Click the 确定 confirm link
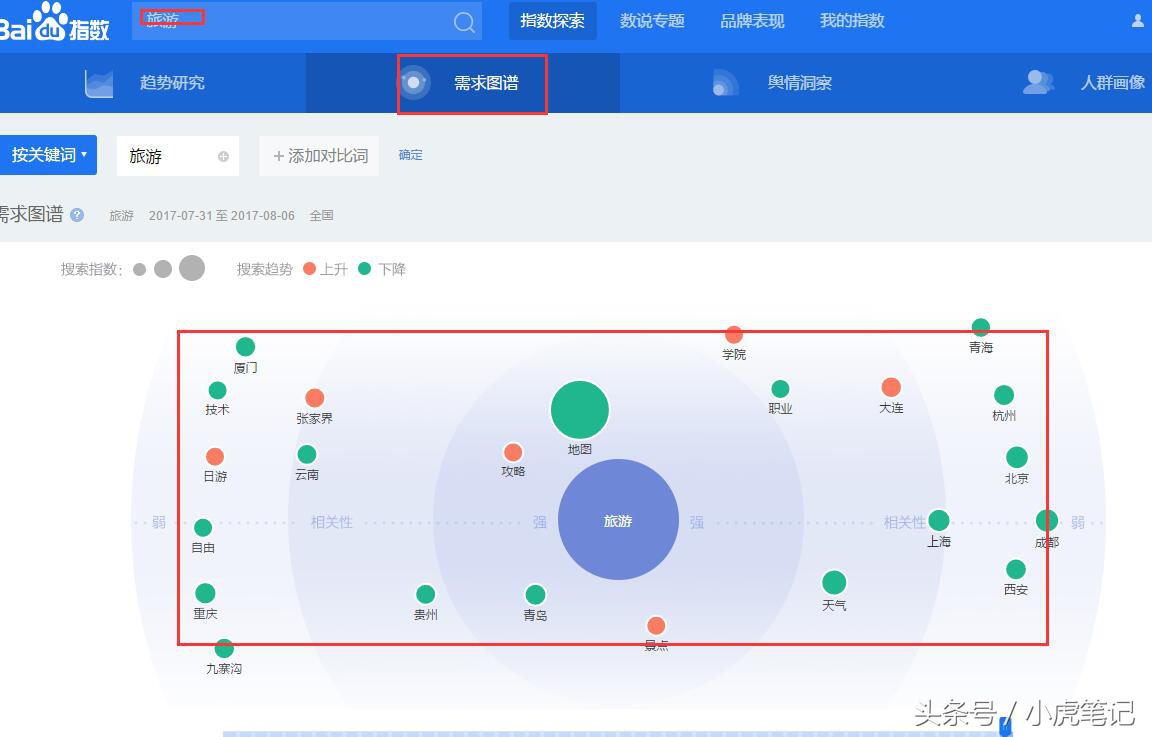This screenshot has width=1152, height=737. point(409,155)
